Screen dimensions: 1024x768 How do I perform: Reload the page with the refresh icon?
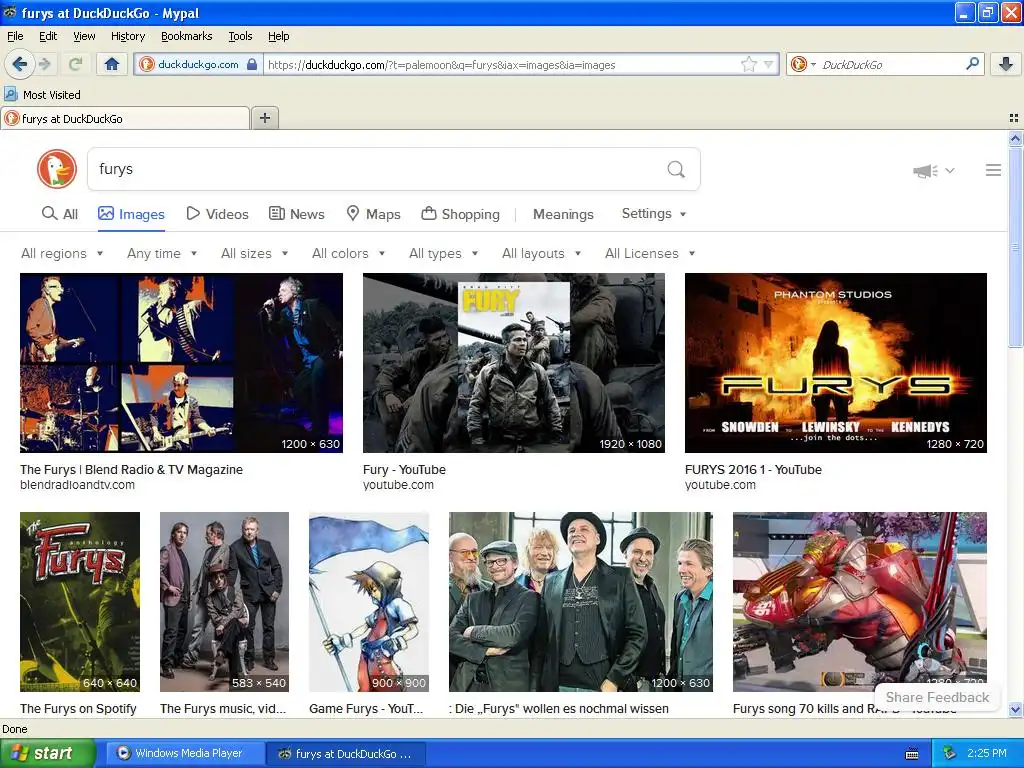tap(75, 64)
